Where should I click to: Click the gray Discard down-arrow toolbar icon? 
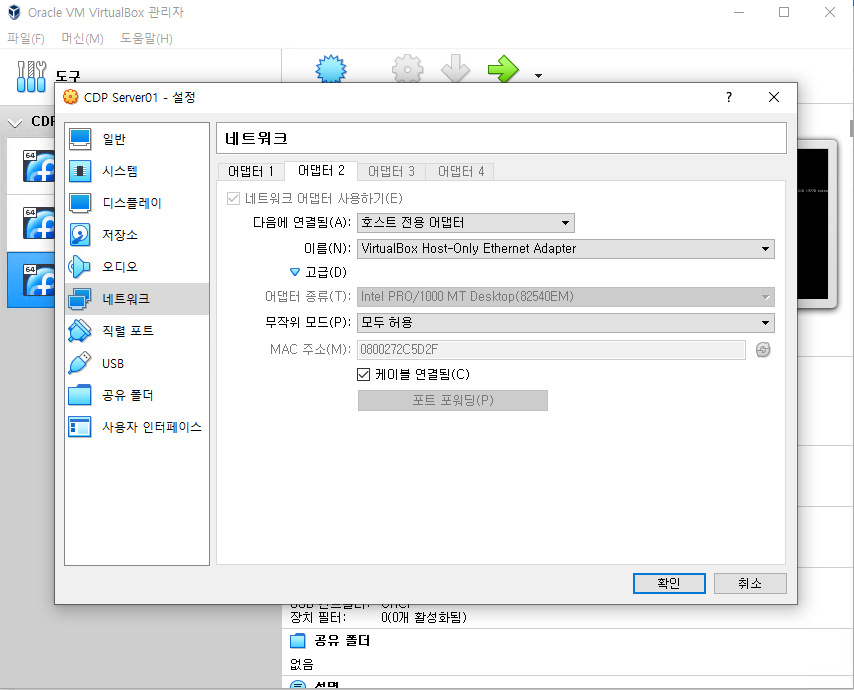(455, 69)
